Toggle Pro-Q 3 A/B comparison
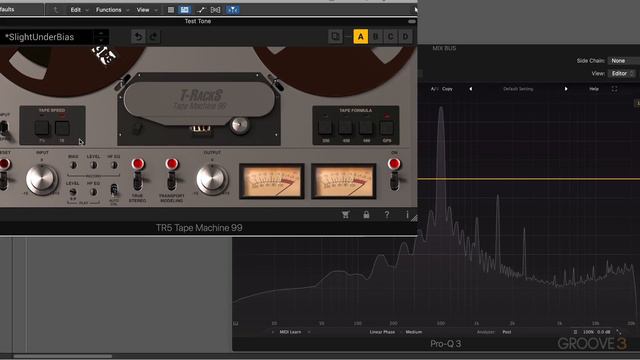The image size is (640, 360). click(x=434, y=89)
